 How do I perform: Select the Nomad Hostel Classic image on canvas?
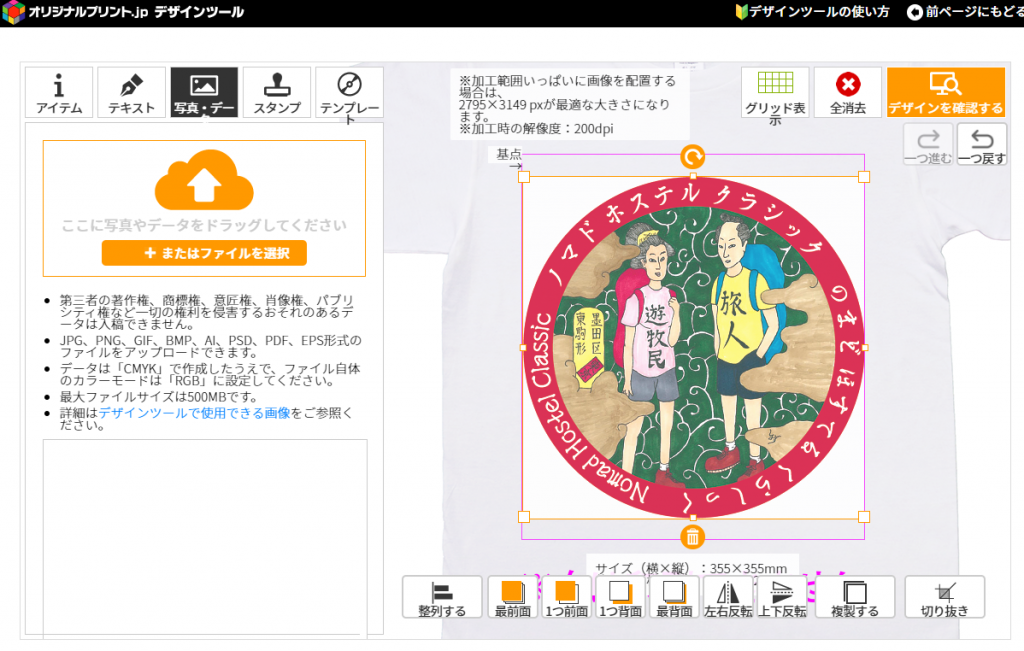pos(694,347)
